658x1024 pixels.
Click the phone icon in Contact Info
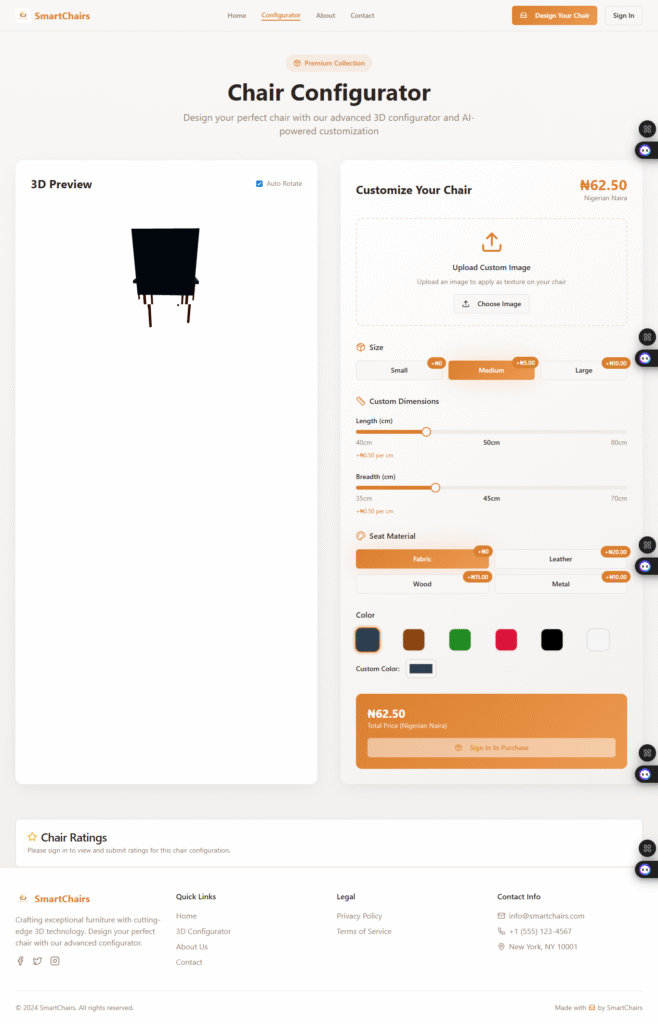tap(501, 931)
